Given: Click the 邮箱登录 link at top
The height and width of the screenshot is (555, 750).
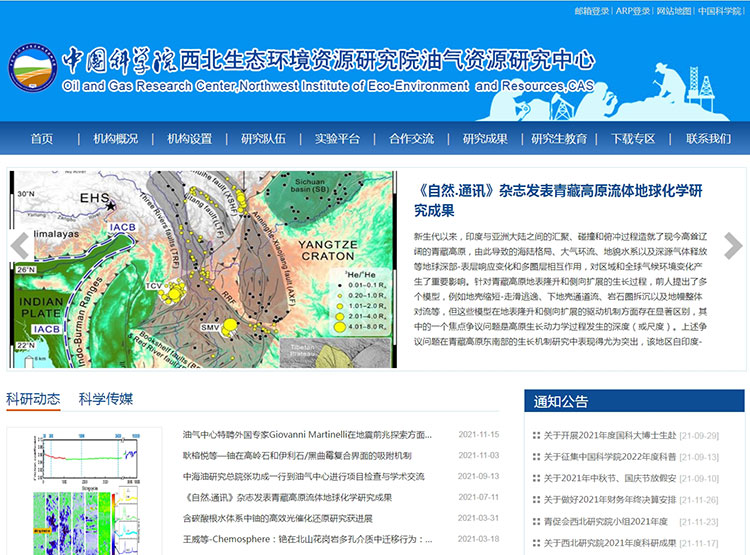Looking at the screenshot, I should click(591, 11).
